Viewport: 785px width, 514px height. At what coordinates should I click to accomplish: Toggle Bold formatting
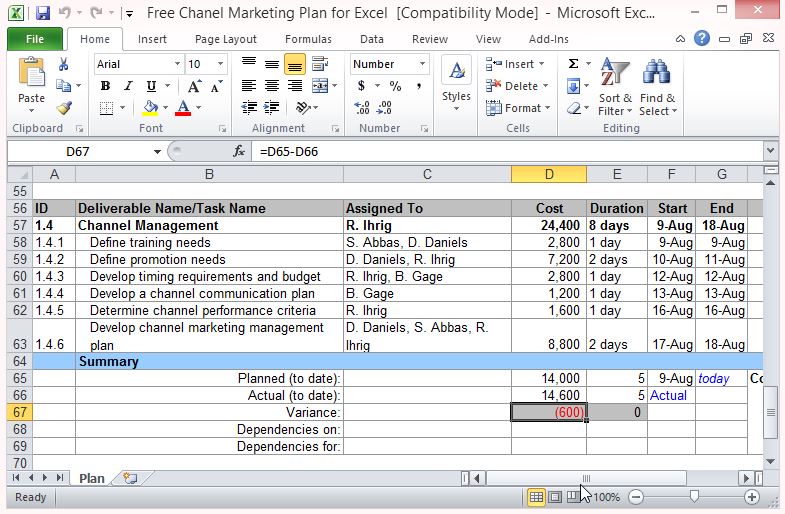(105, 86)
